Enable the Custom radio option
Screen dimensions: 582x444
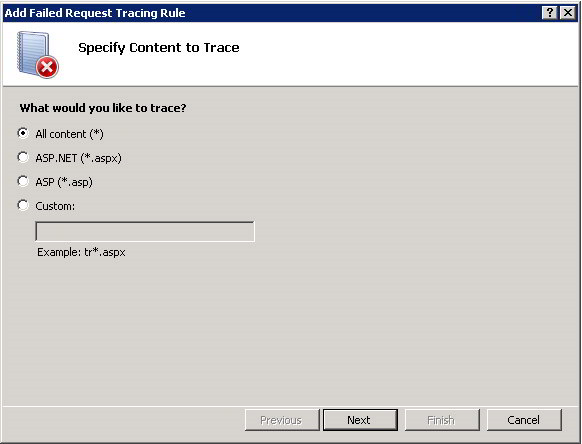tap(23, 205)
